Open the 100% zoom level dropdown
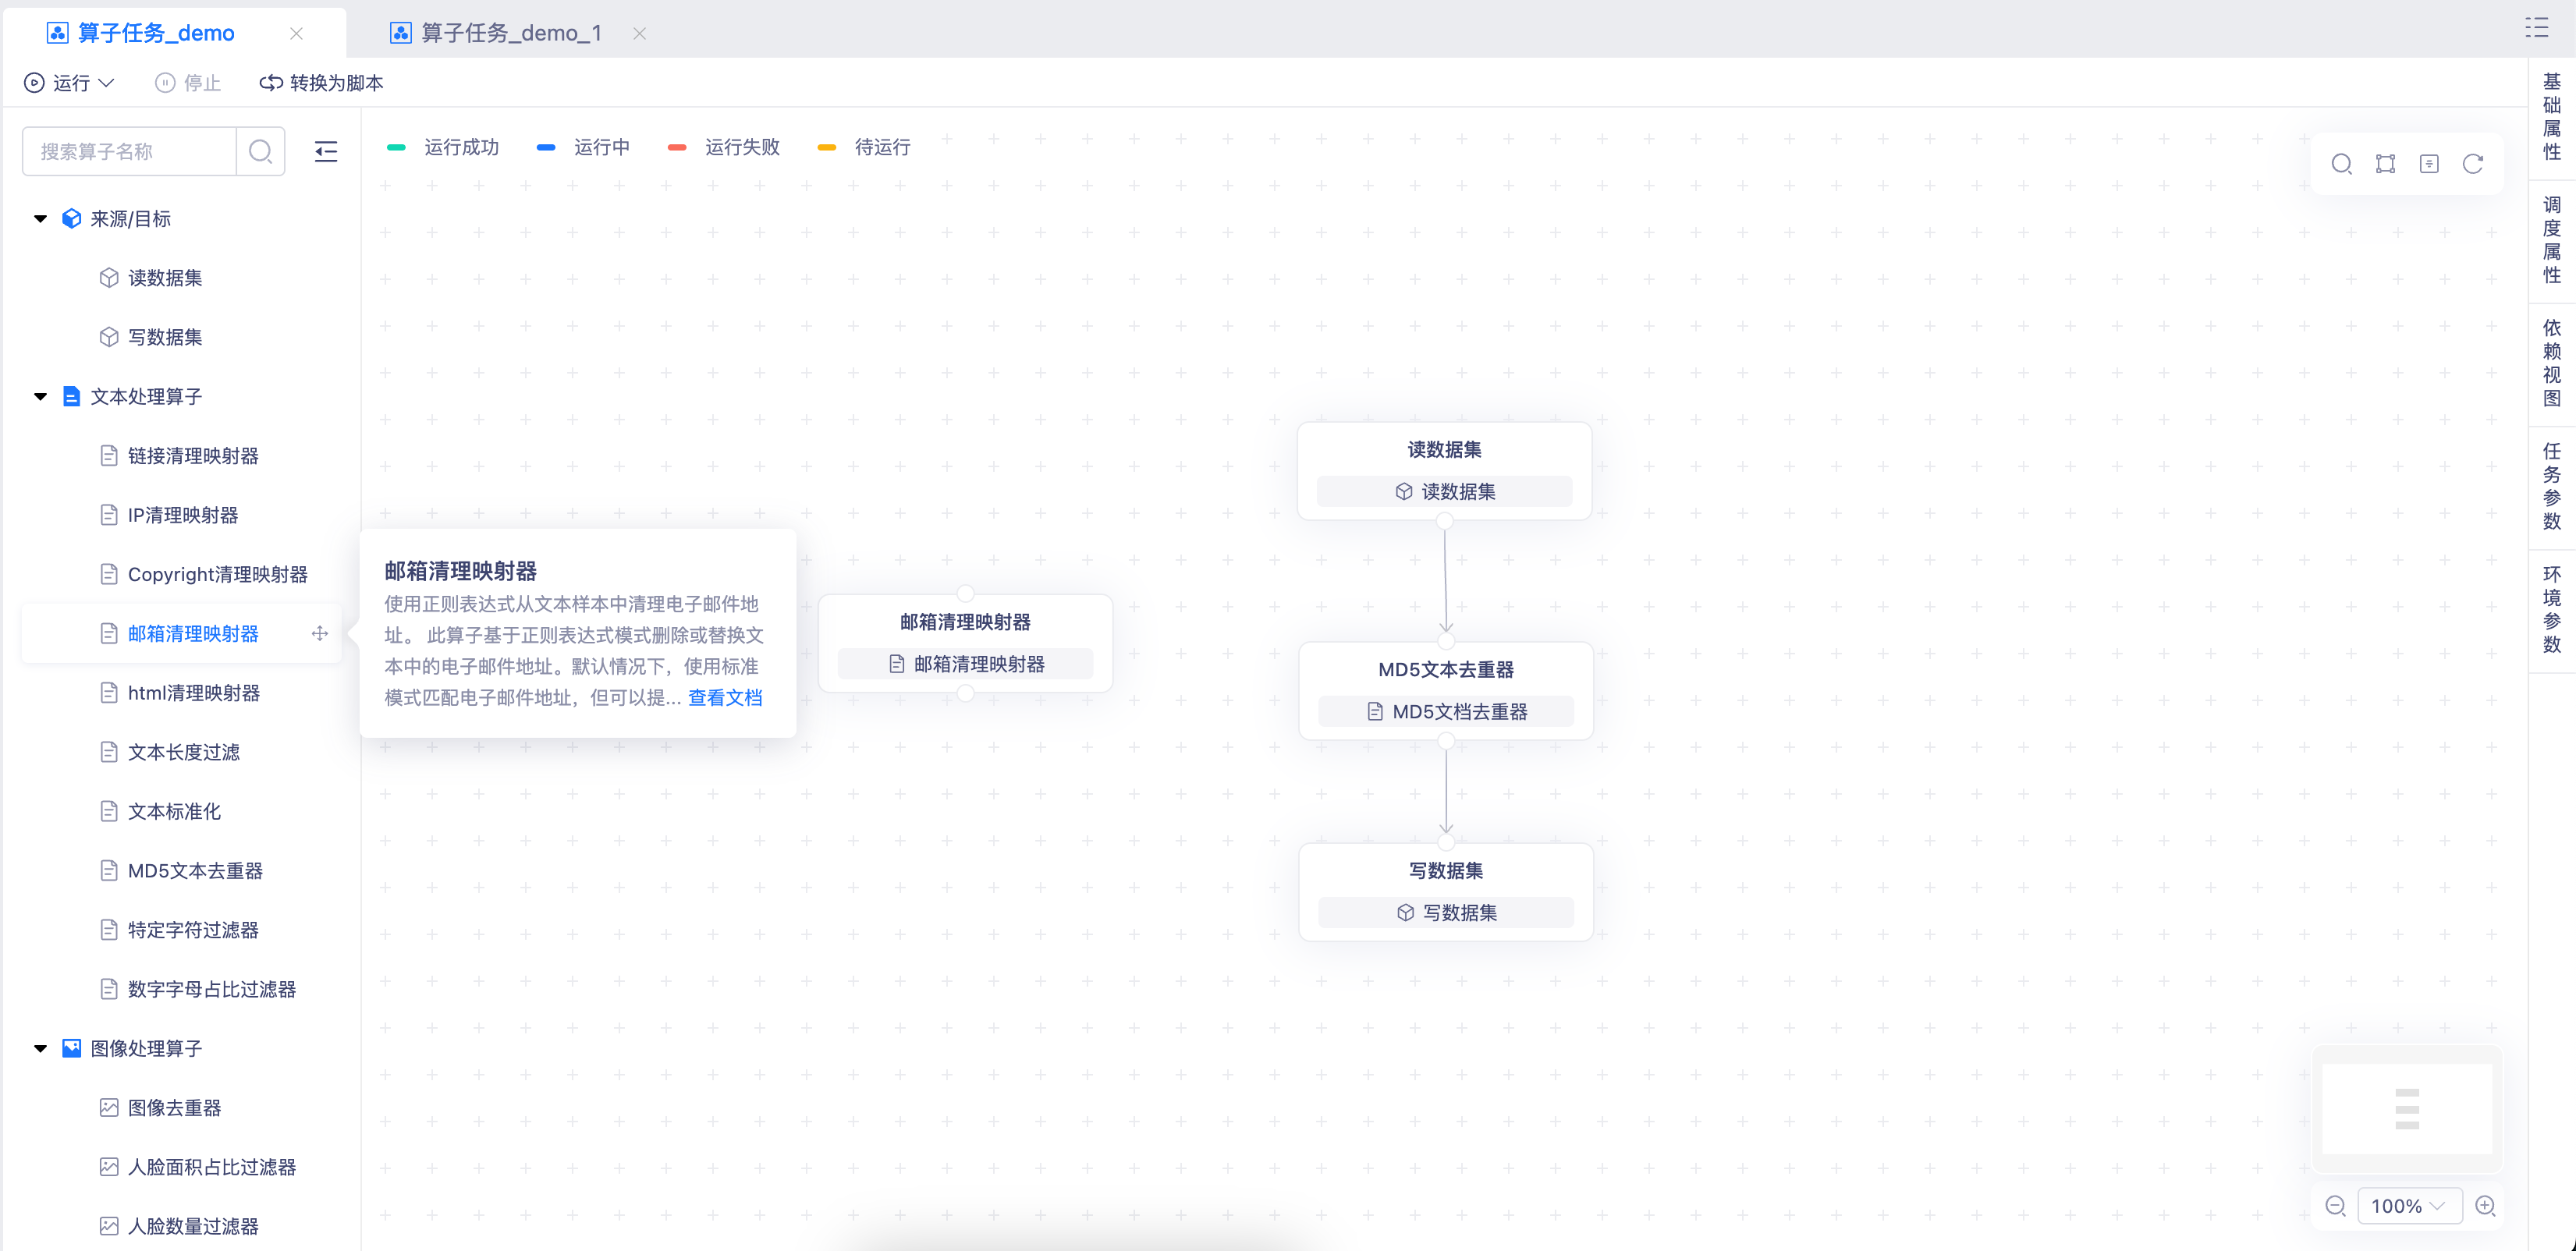Image resolution: width=2576 pixels, height=1251 pixels. tap(2408, 1205)
